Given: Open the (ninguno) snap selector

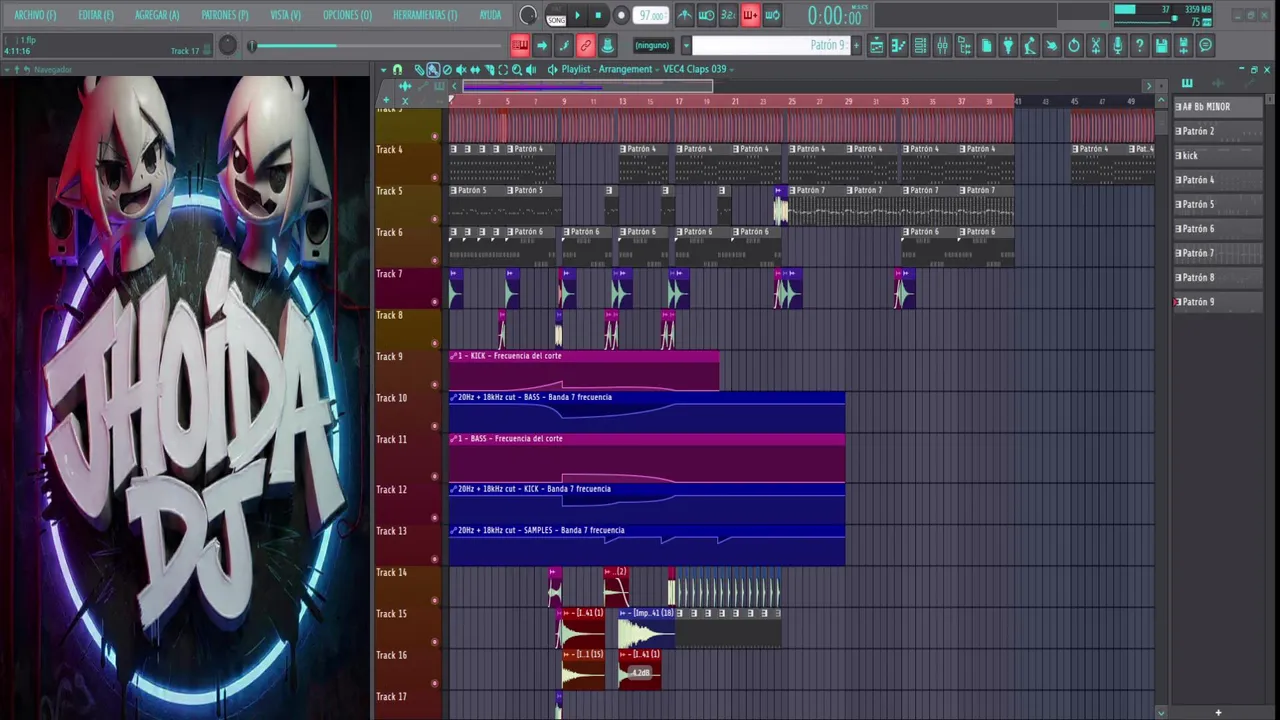Looking at the screenshot, I should tap(653, 45).
